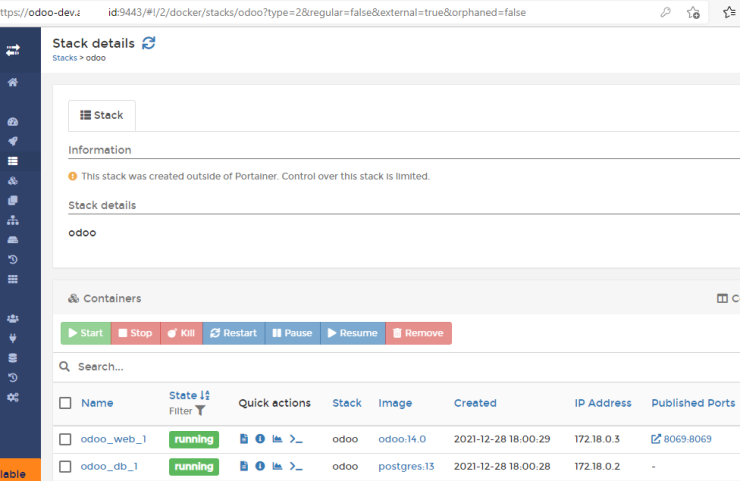This screenshot has height=481, width=740.
Task: Sort by Name column header
Action: 97,403
